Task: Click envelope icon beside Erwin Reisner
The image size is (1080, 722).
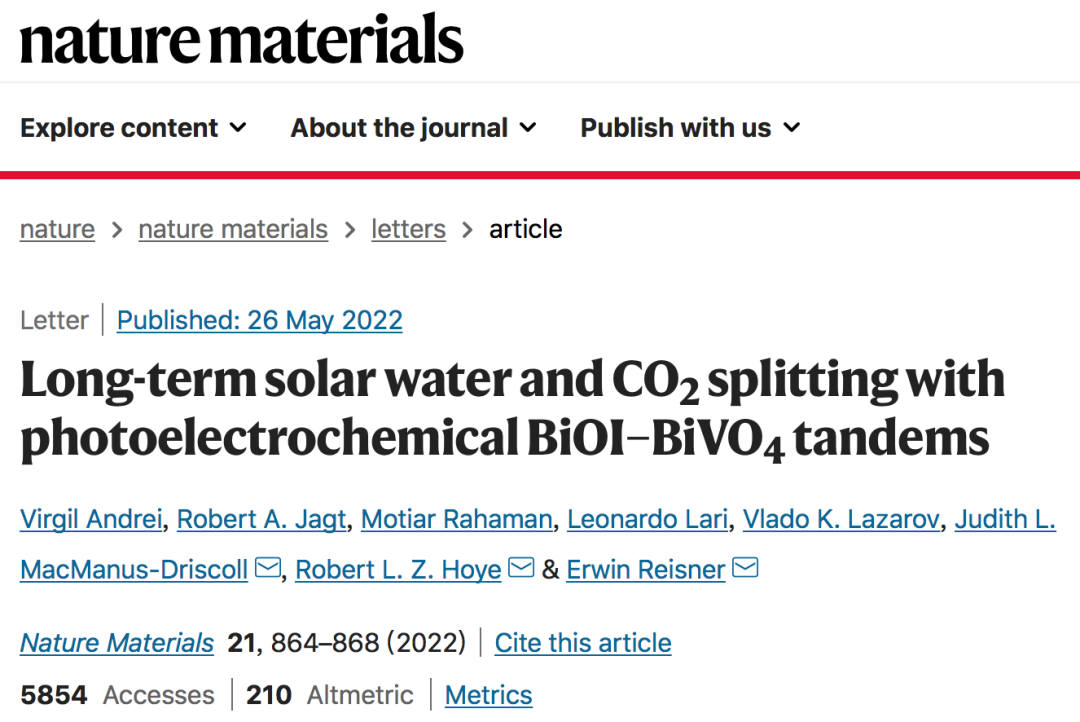Action: click(x=745, y=568)
